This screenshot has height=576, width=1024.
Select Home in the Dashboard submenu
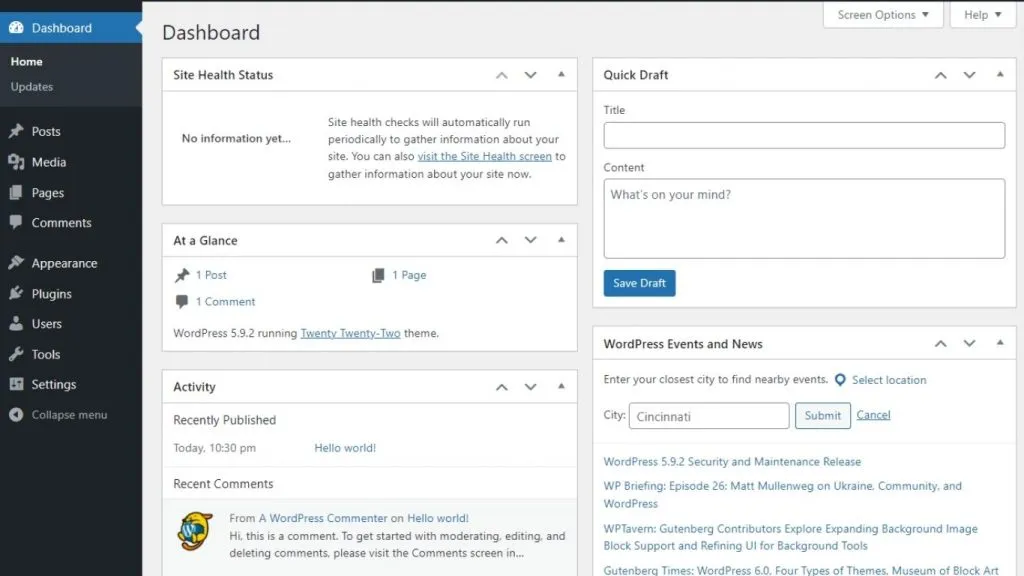[x=26, y=61]
